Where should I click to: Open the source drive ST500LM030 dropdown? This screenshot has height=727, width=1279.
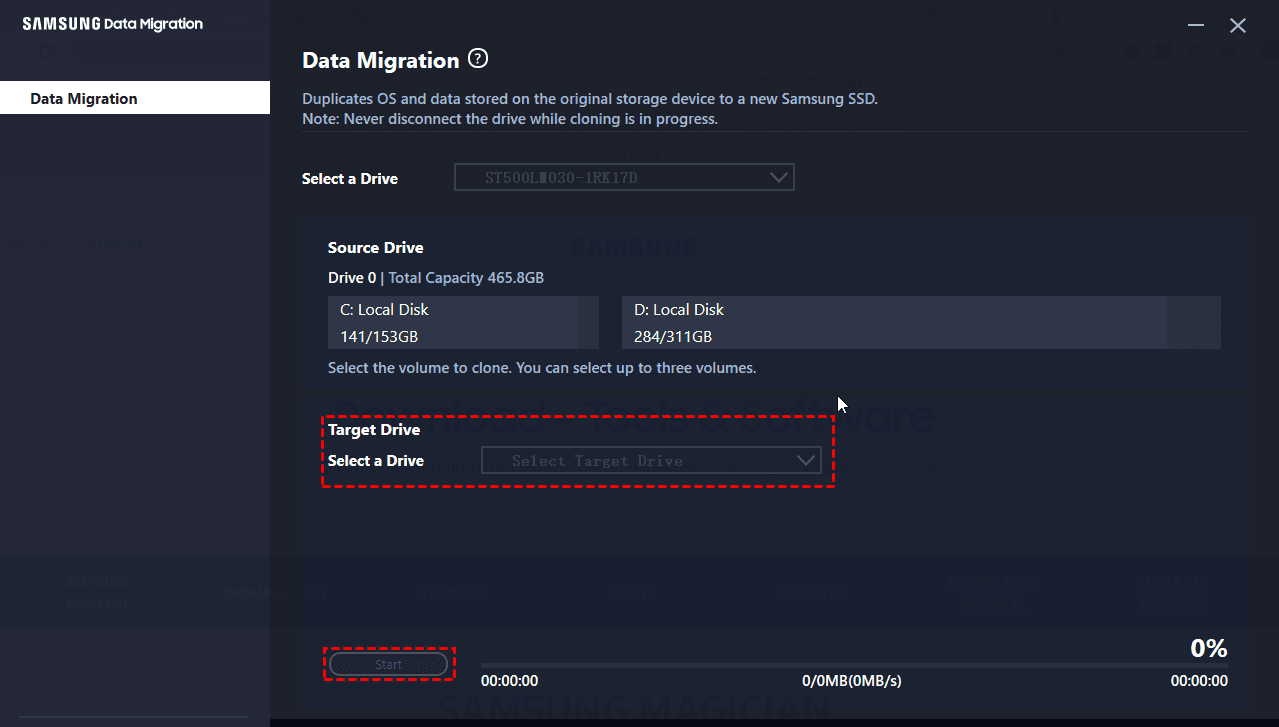click(x=624, y=178)
